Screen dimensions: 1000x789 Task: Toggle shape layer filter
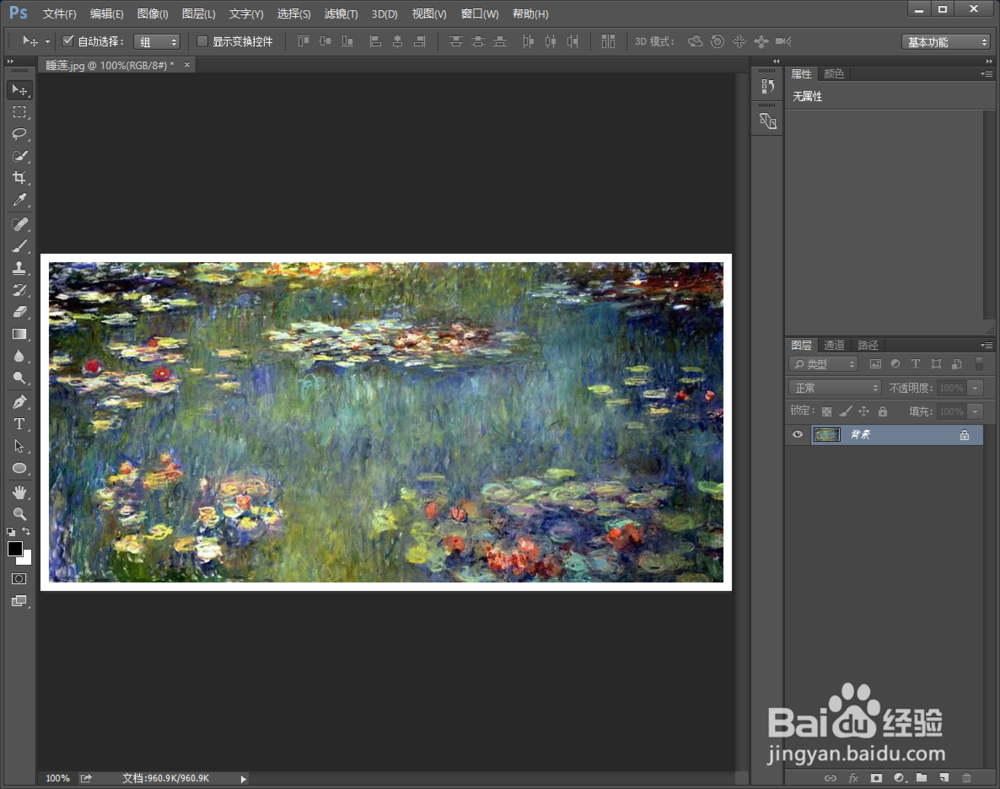click(x=936, y=364)
